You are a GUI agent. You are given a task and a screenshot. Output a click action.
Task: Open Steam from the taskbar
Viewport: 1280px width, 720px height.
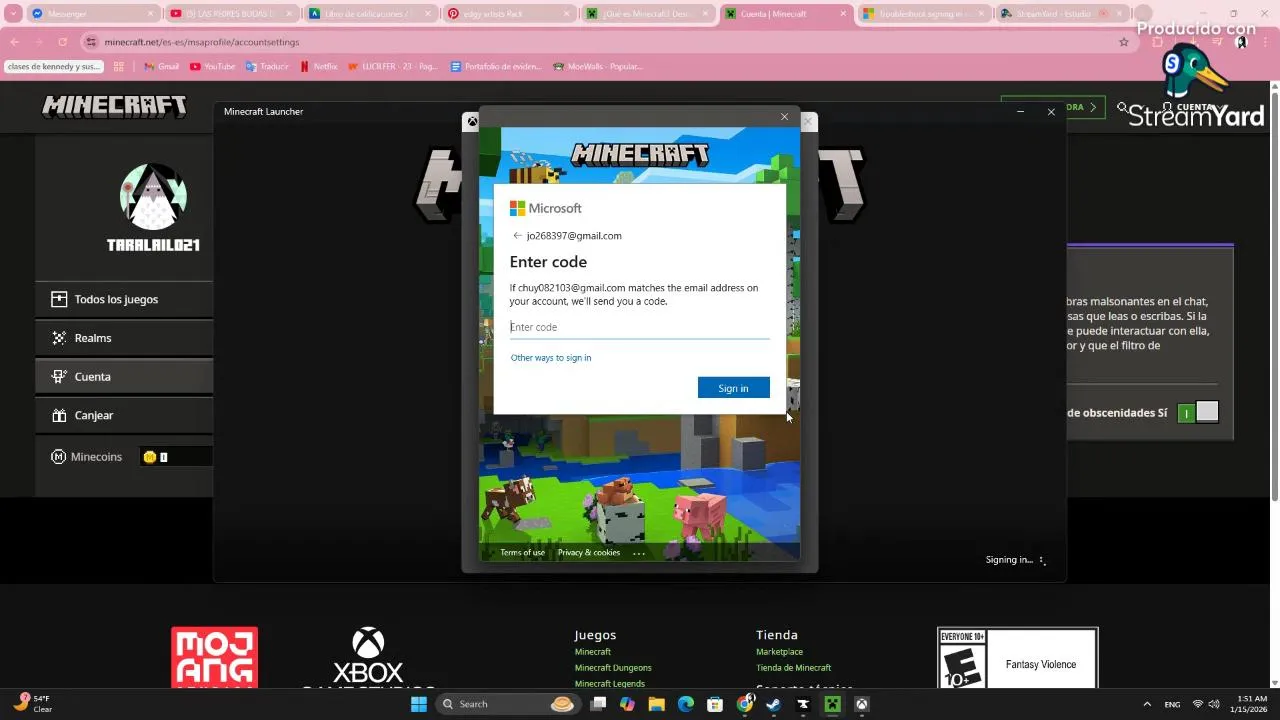pyautogui.click(x=773, y=704)
